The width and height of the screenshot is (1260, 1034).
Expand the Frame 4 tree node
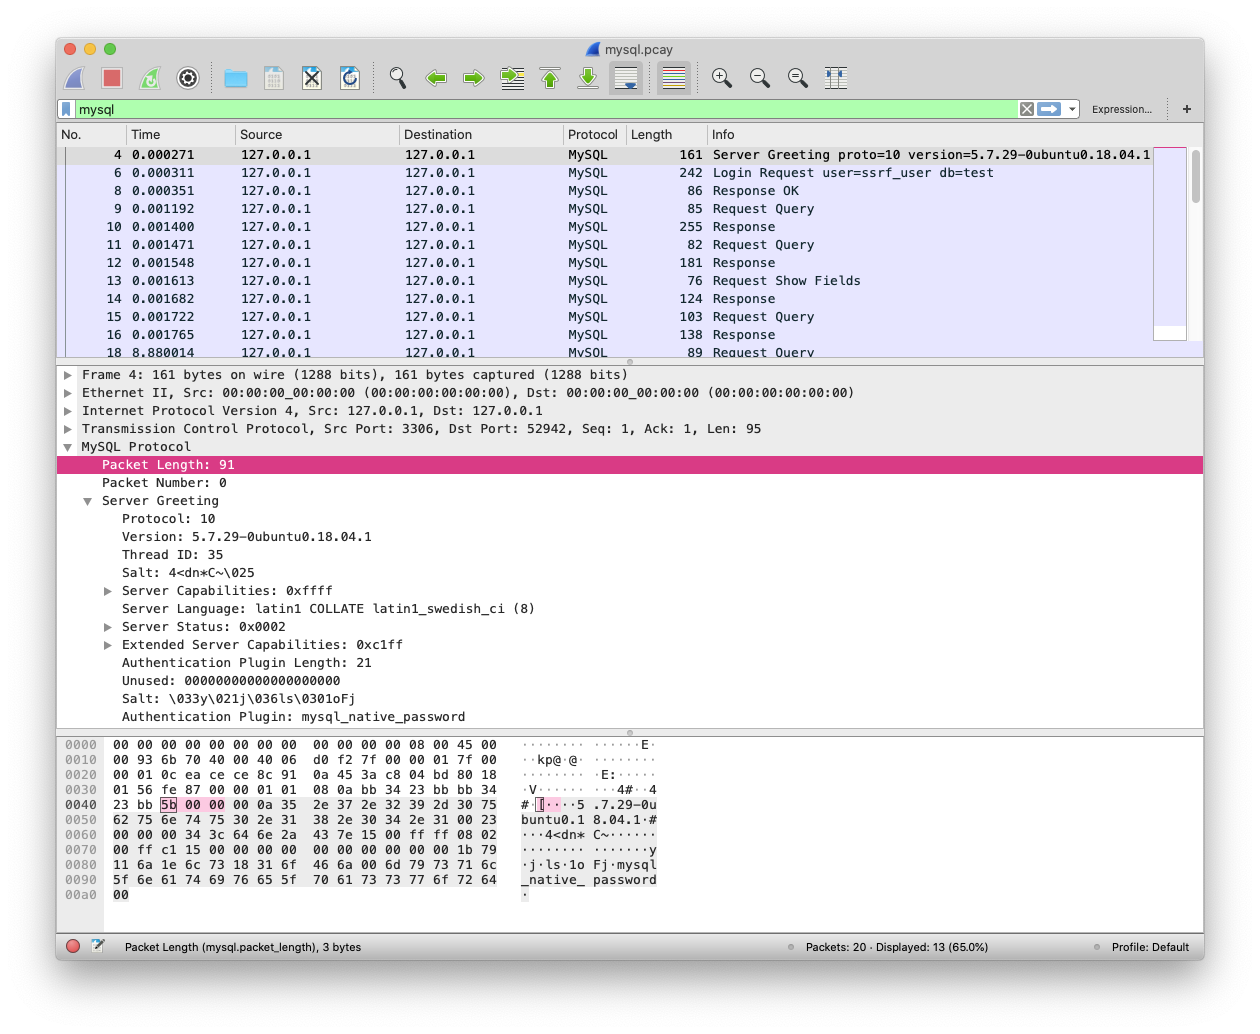pyautogui.click(x=68, y=375)
